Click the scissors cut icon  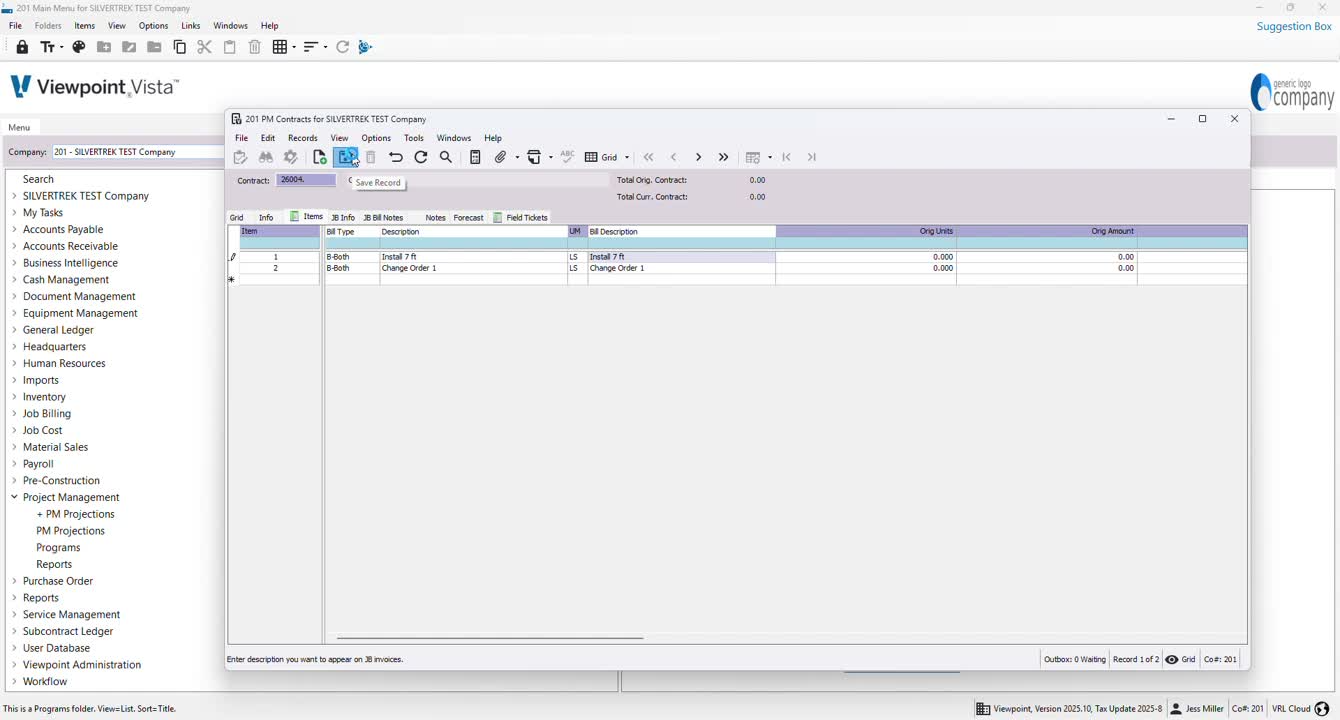(x=205, y=47)
